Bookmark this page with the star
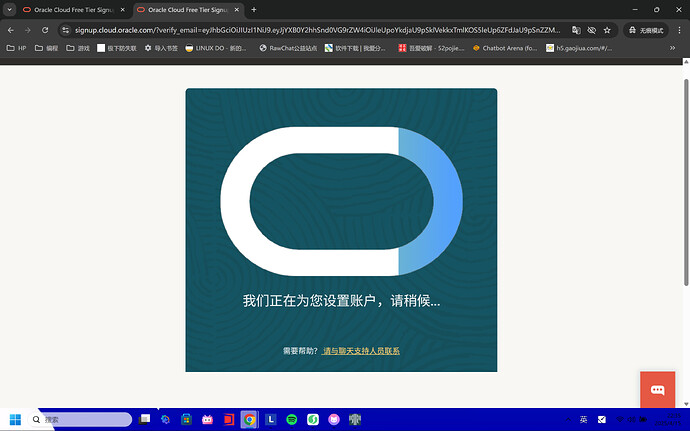690x431 pixels. (x=607, y=30)
